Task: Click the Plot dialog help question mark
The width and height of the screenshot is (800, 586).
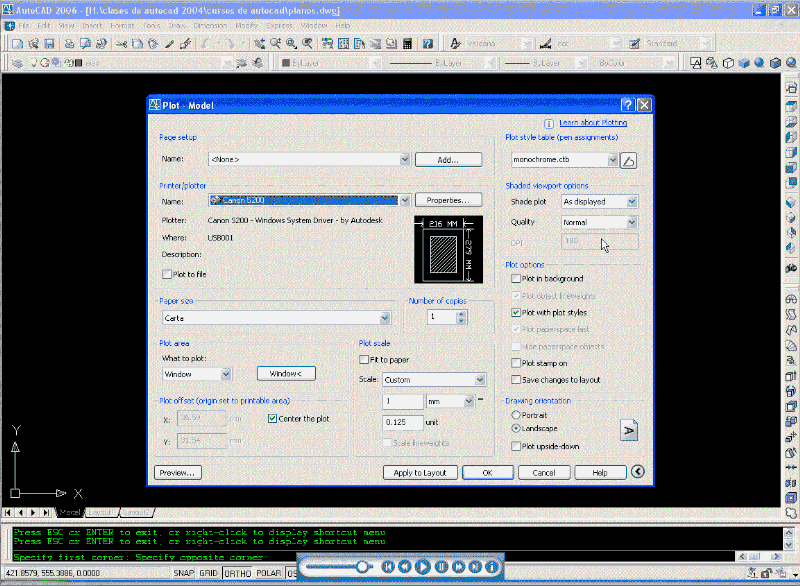Action: [x=628, y=105]
